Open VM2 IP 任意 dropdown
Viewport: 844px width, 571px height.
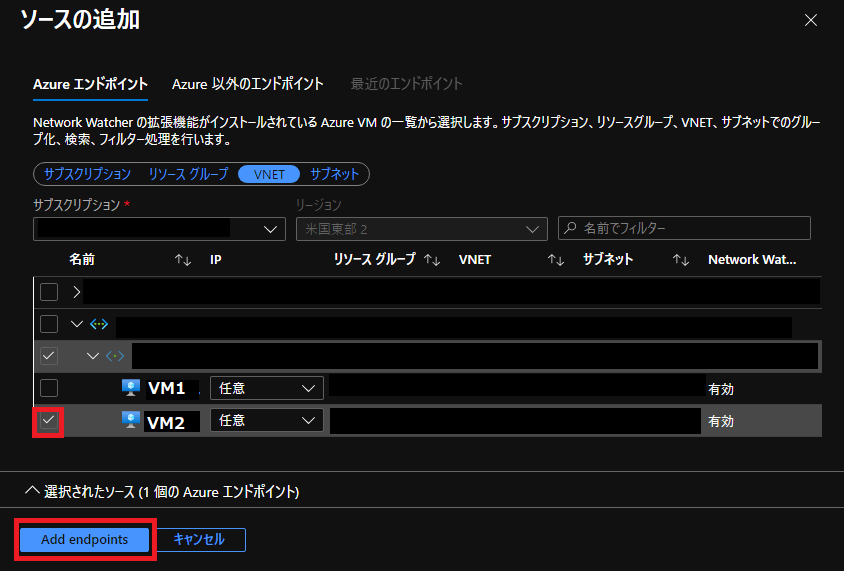click(266, 420)
